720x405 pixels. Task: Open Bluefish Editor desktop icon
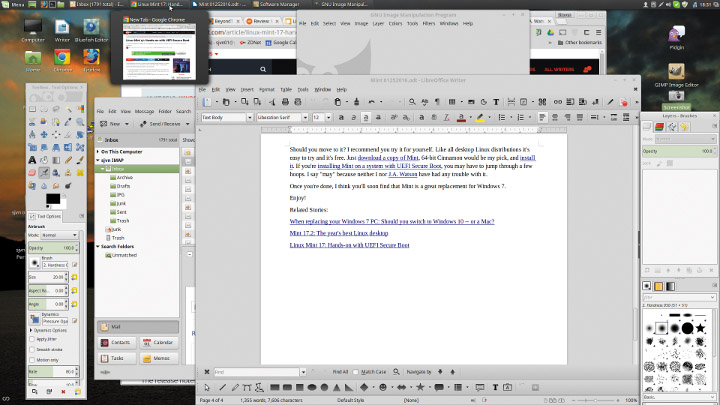pos(91,31)
